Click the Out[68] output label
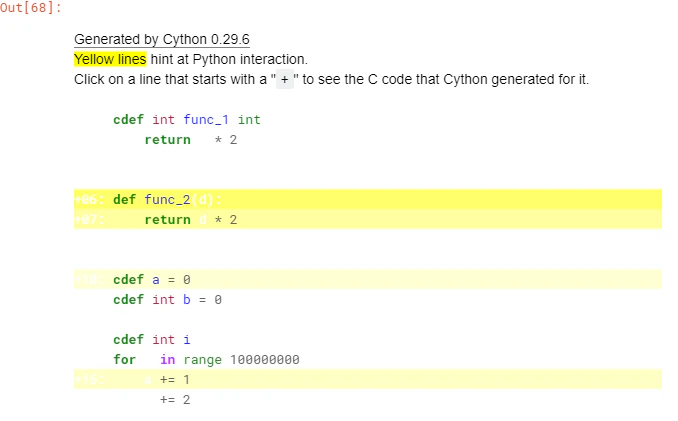This screenshot has height=421, width=678. click(x=31, y=7)
